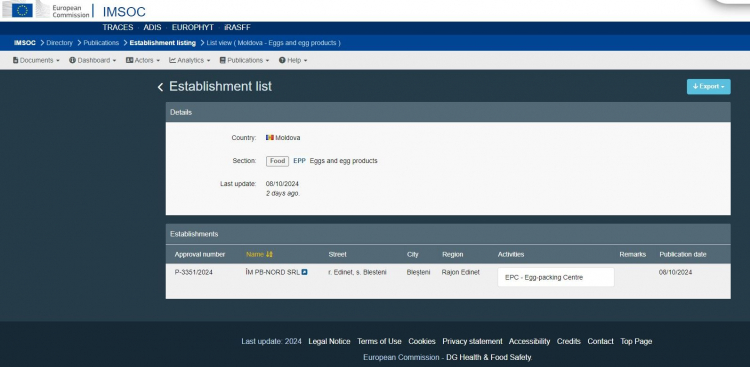Screen dimensions: 750x367
Task: Click the EPC - Egg-packing Centre activity box
Action: coord(556,277)
